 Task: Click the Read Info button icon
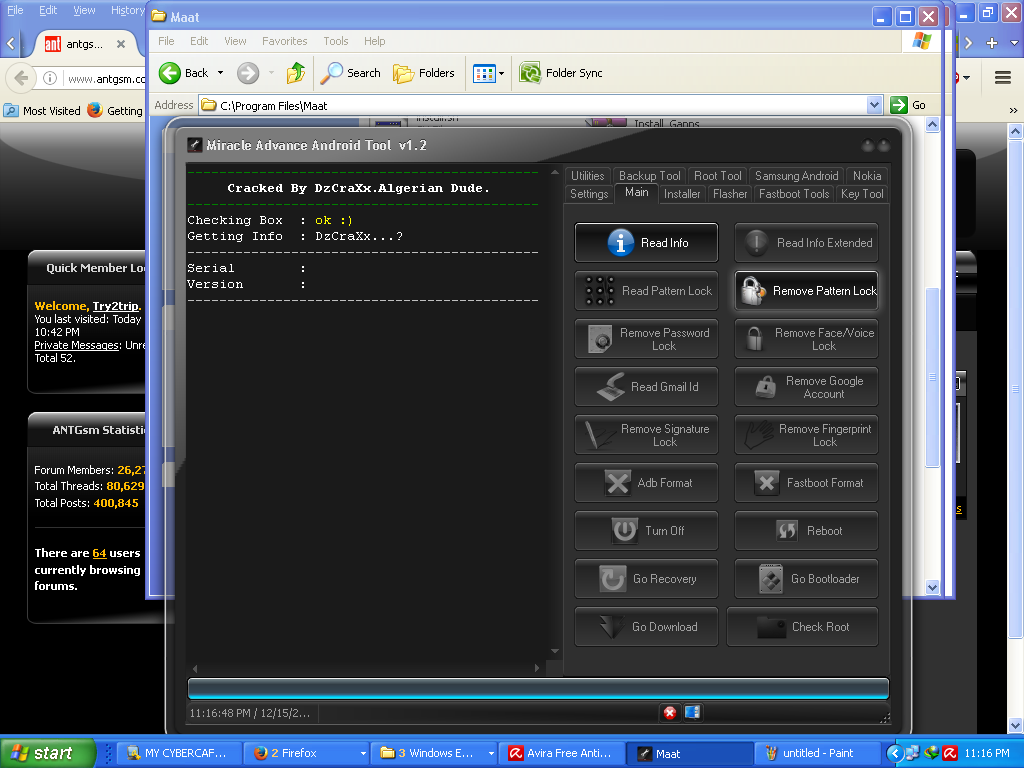(621, 243)
